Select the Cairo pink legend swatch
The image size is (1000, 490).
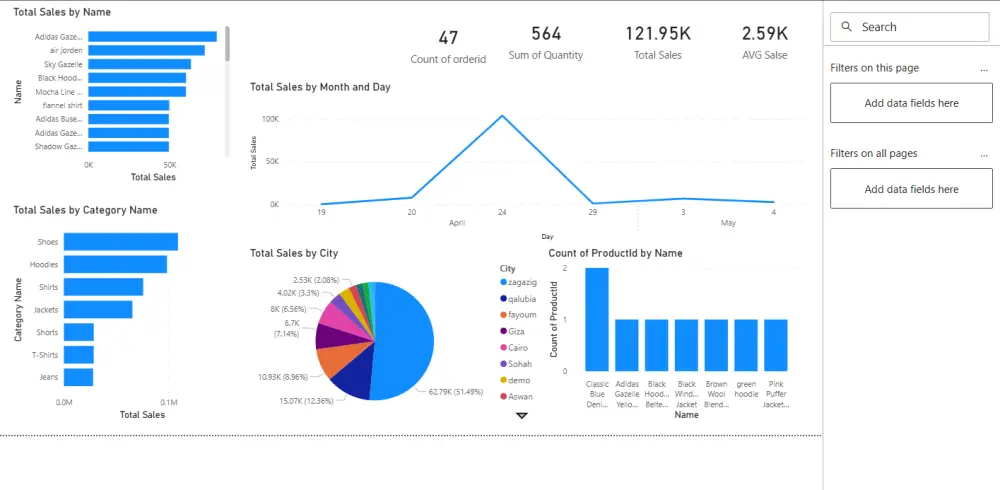click(504, 348)
